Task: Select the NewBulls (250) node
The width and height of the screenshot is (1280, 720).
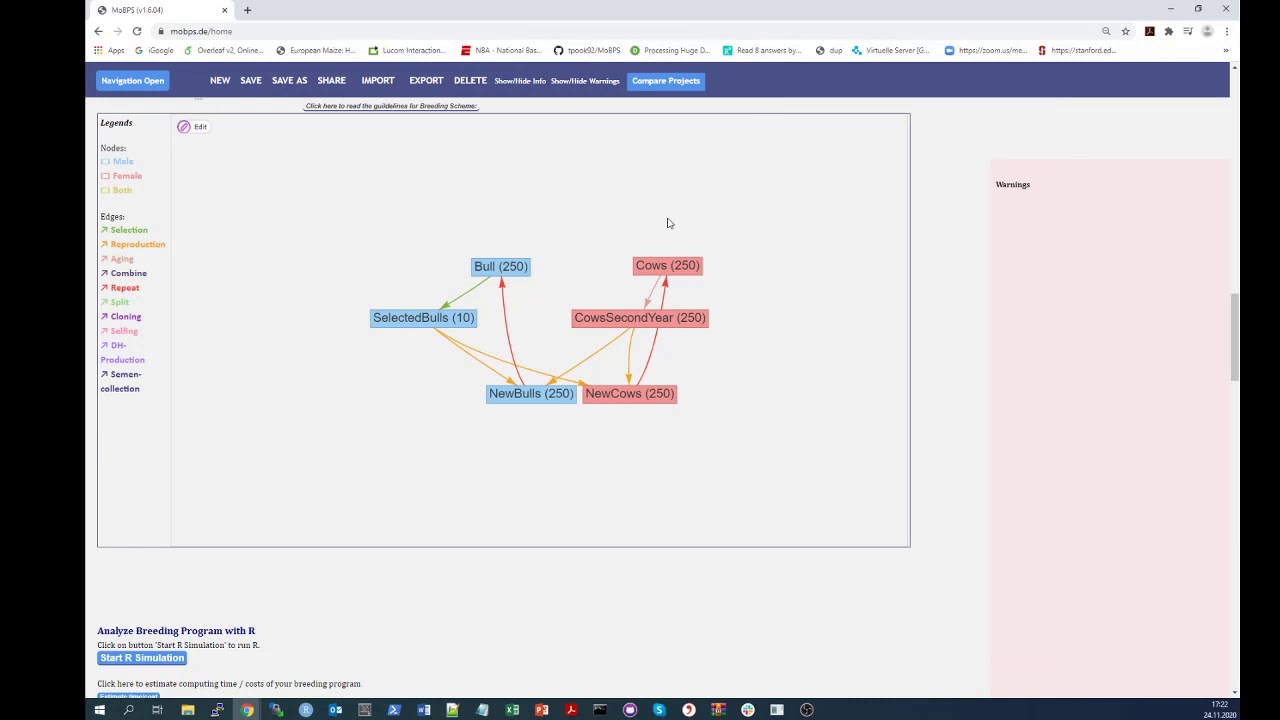Action: [531, 394]
